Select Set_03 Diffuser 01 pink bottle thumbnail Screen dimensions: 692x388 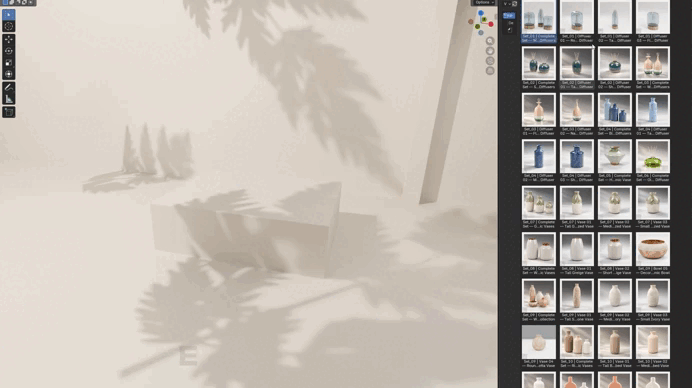(x=538, y=114)
